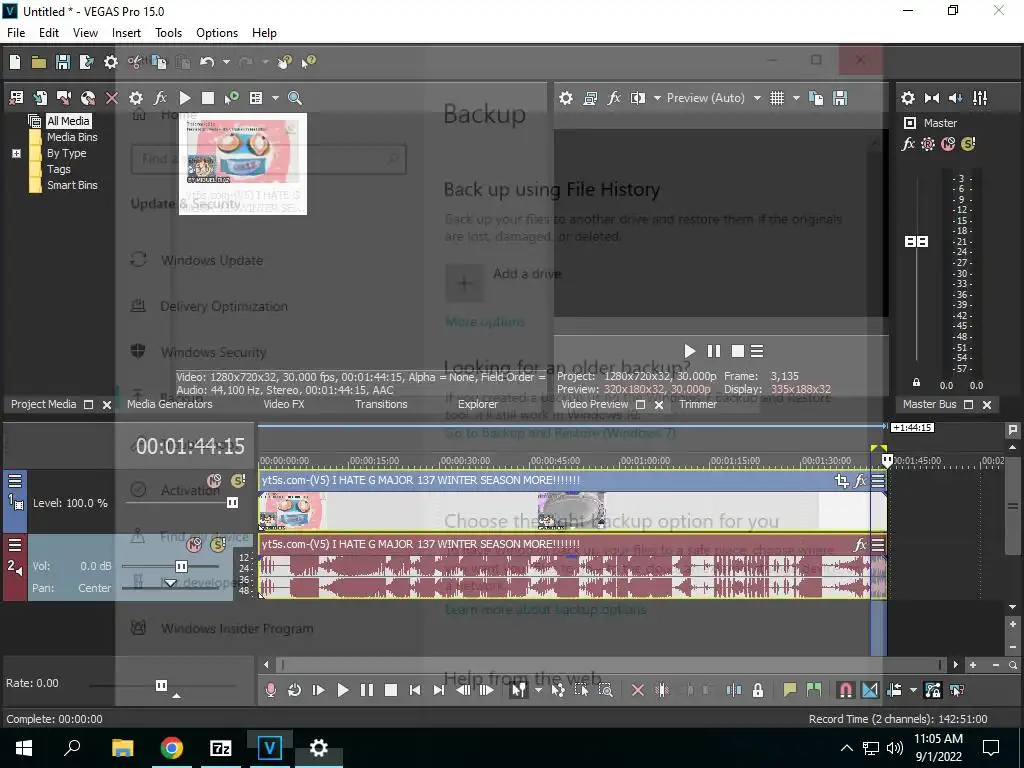Click Dim Output icon in Master Bus
The image size is (1024, 768).
[955, 98]
